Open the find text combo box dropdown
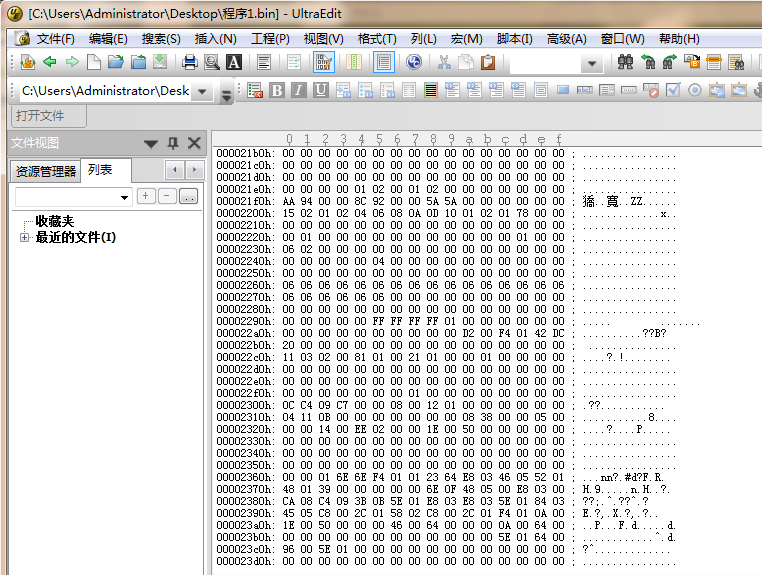This screenshot has height=575, width=762. pos(592,63)
